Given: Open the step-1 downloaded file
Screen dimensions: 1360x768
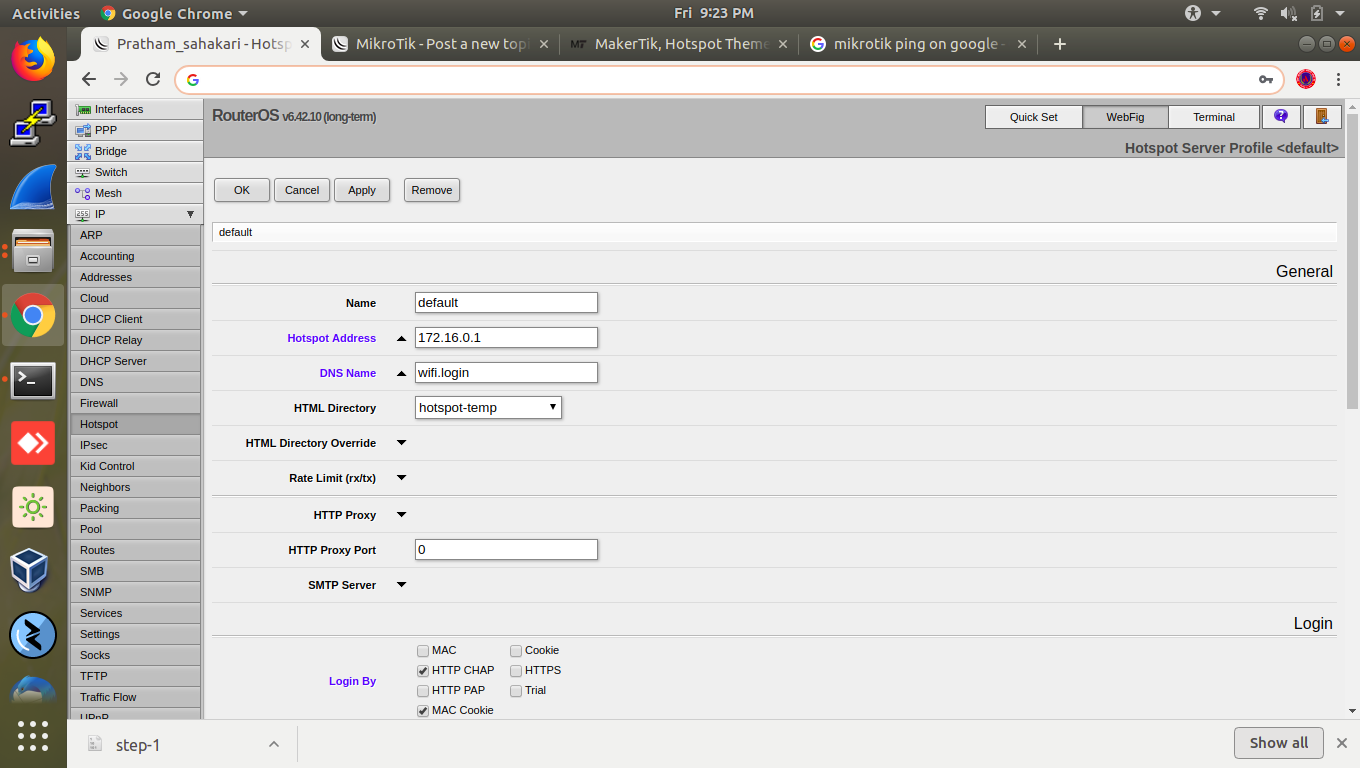Looking at the screenshot, I should [138, 745].
